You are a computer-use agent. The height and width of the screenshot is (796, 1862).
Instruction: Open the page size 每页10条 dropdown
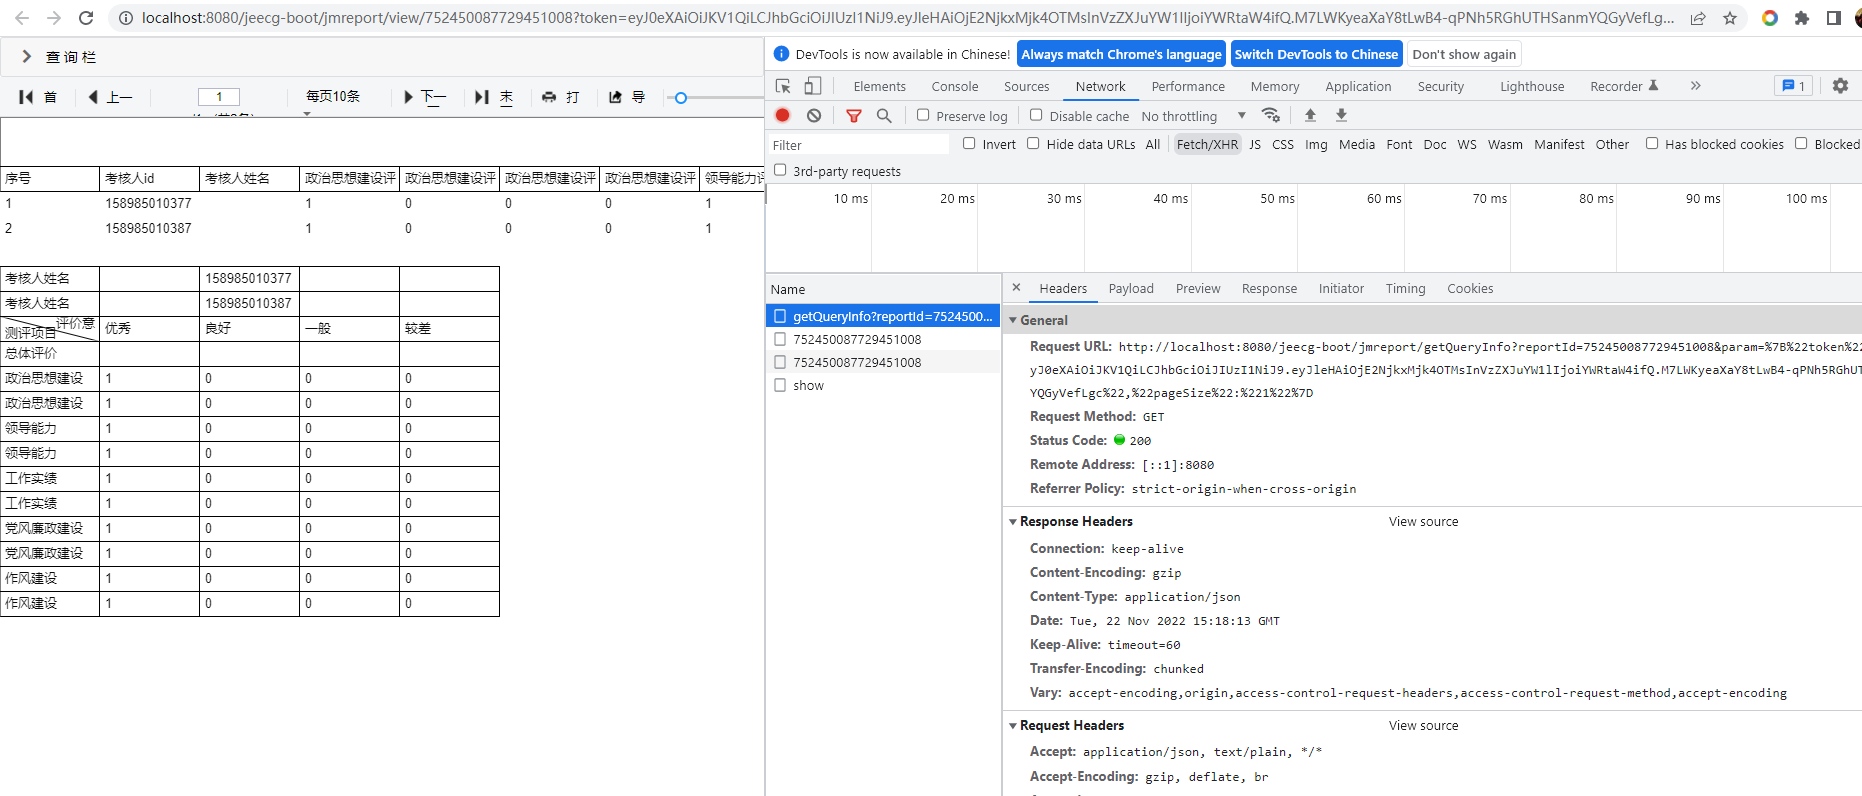[x=333, y=97]
